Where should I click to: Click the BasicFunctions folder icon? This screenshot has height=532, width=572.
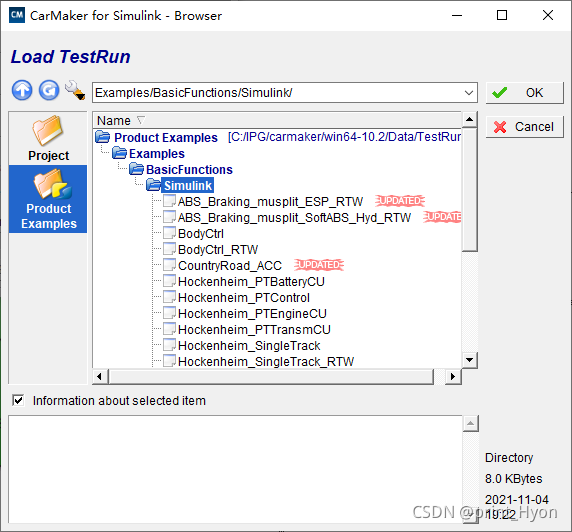click(x=136, y=169)
